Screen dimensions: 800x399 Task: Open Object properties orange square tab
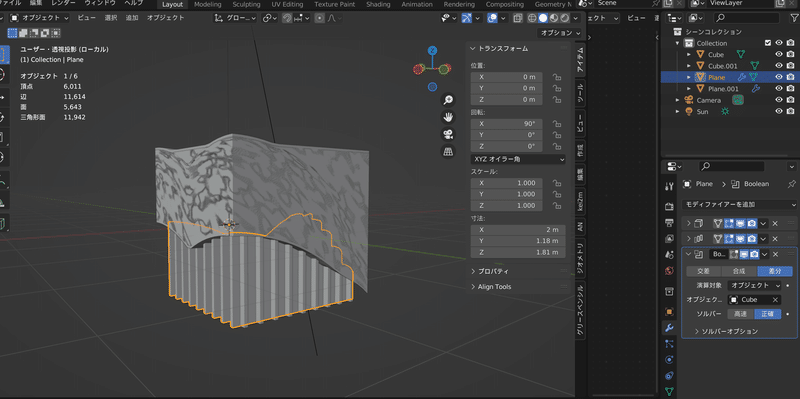[x=669, y=311]
